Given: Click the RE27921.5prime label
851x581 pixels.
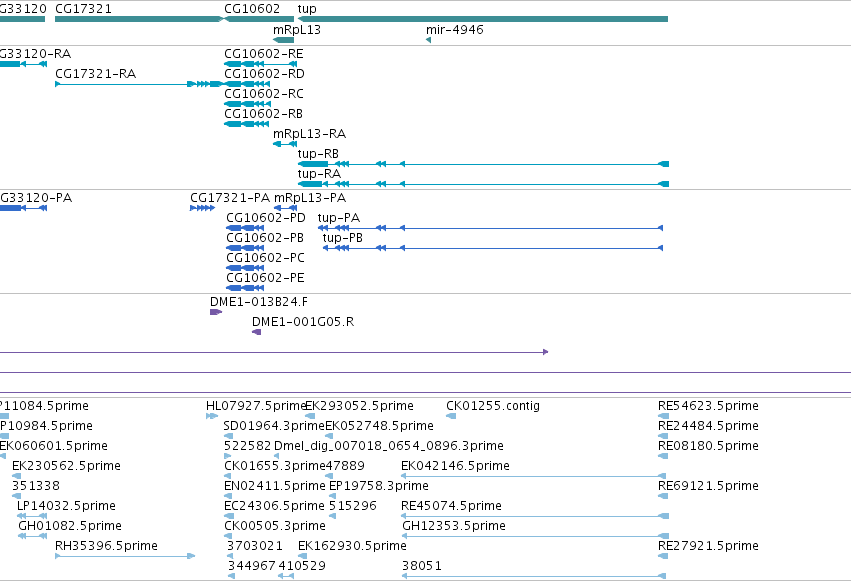Looking at the screenshot, I should 708,546.
